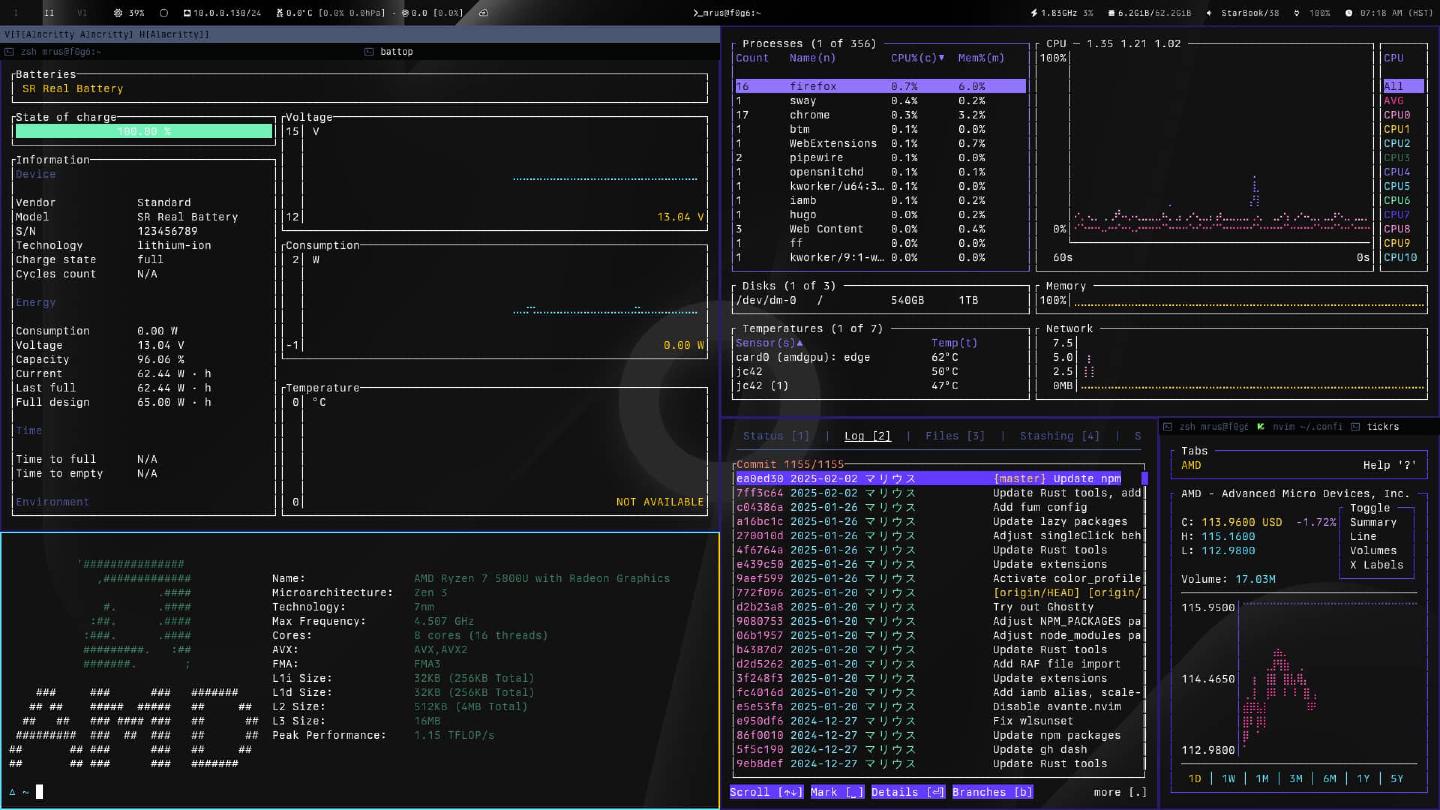The image size is (1440, 810).
Task: Click the Scroll button in gitui footer
Action: pyautogui.click(x=766, y=792)
